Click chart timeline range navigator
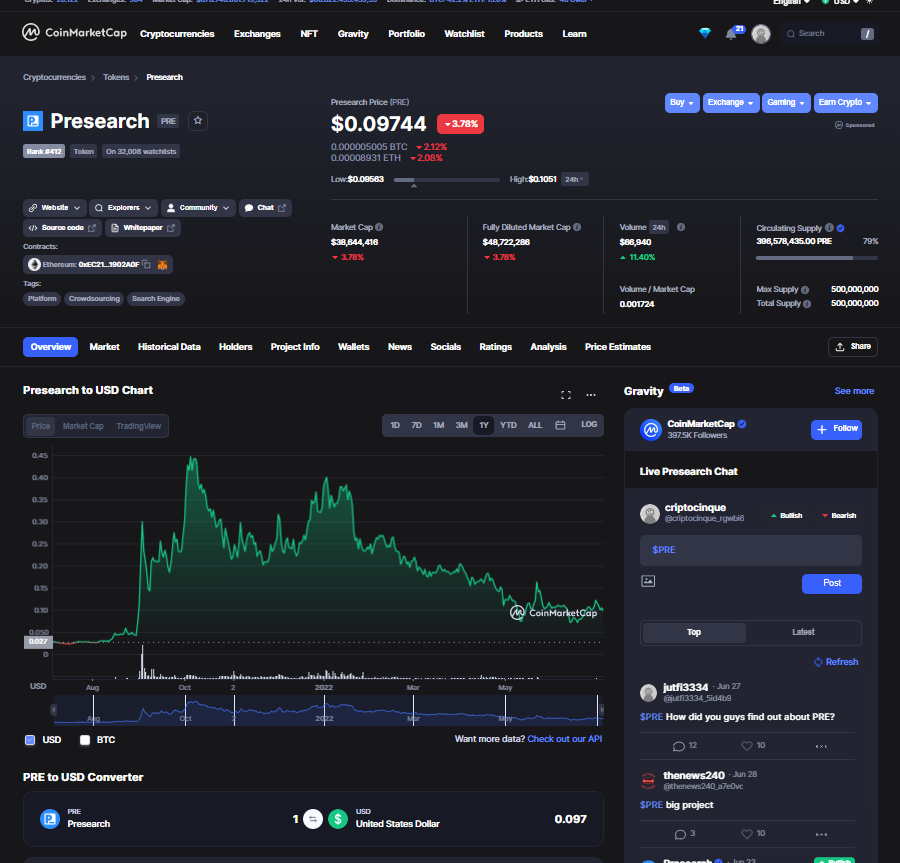This screenshot has width=900, height=863. (x=327, y=710)
